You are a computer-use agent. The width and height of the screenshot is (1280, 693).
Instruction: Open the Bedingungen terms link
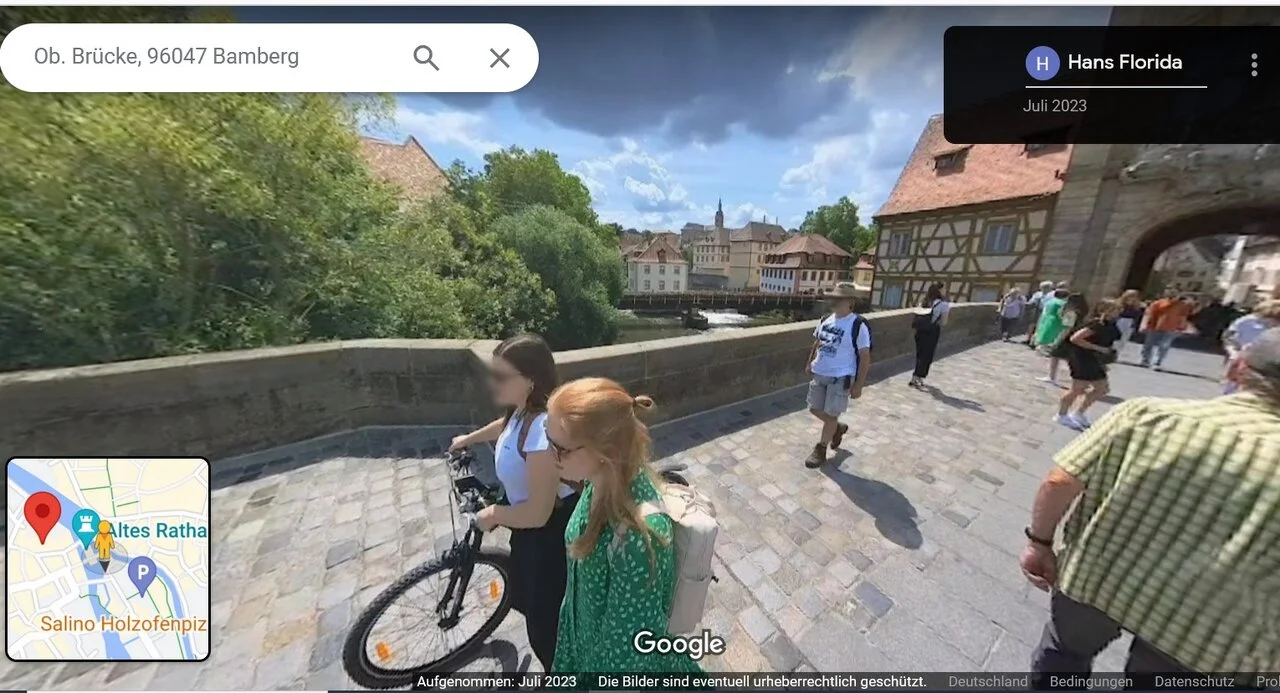[1090, 681]
